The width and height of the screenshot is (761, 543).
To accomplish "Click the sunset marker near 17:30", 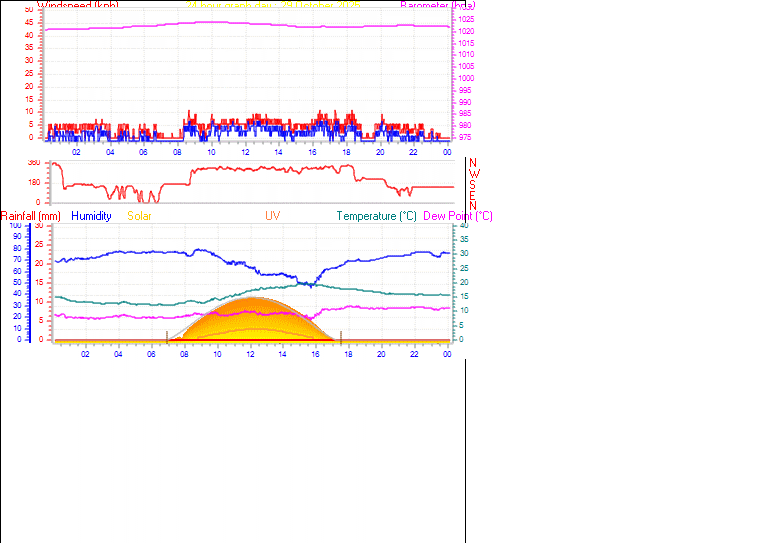I will [x=341, y=337].
